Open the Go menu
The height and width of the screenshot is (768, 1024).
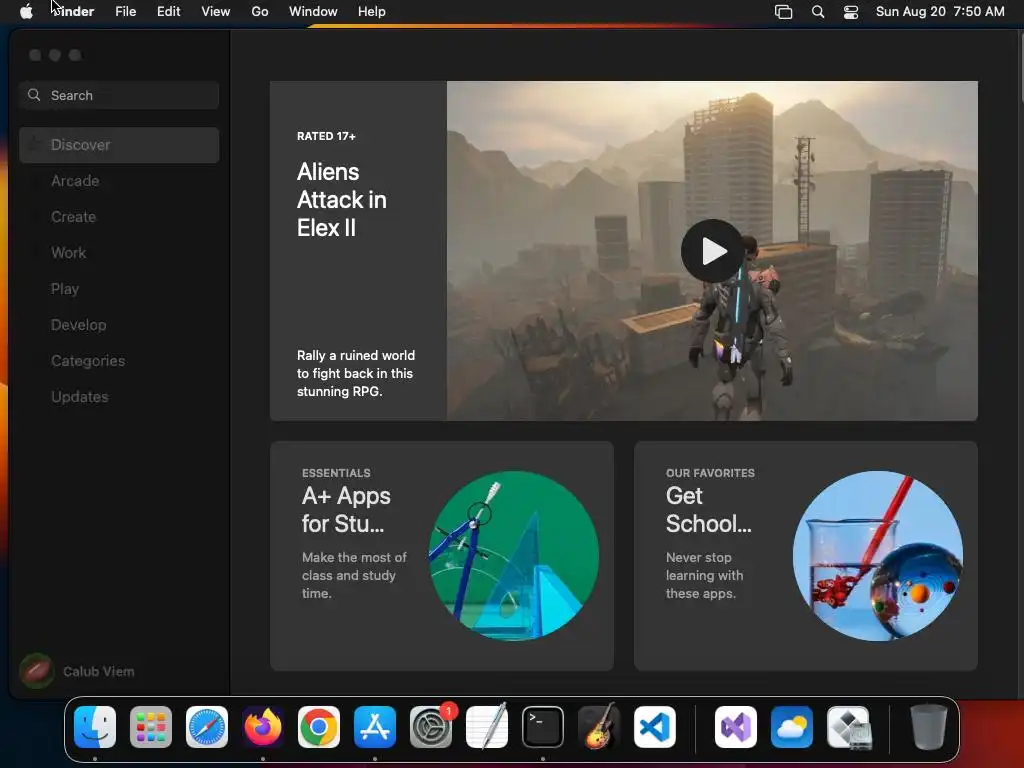(260, 12)
